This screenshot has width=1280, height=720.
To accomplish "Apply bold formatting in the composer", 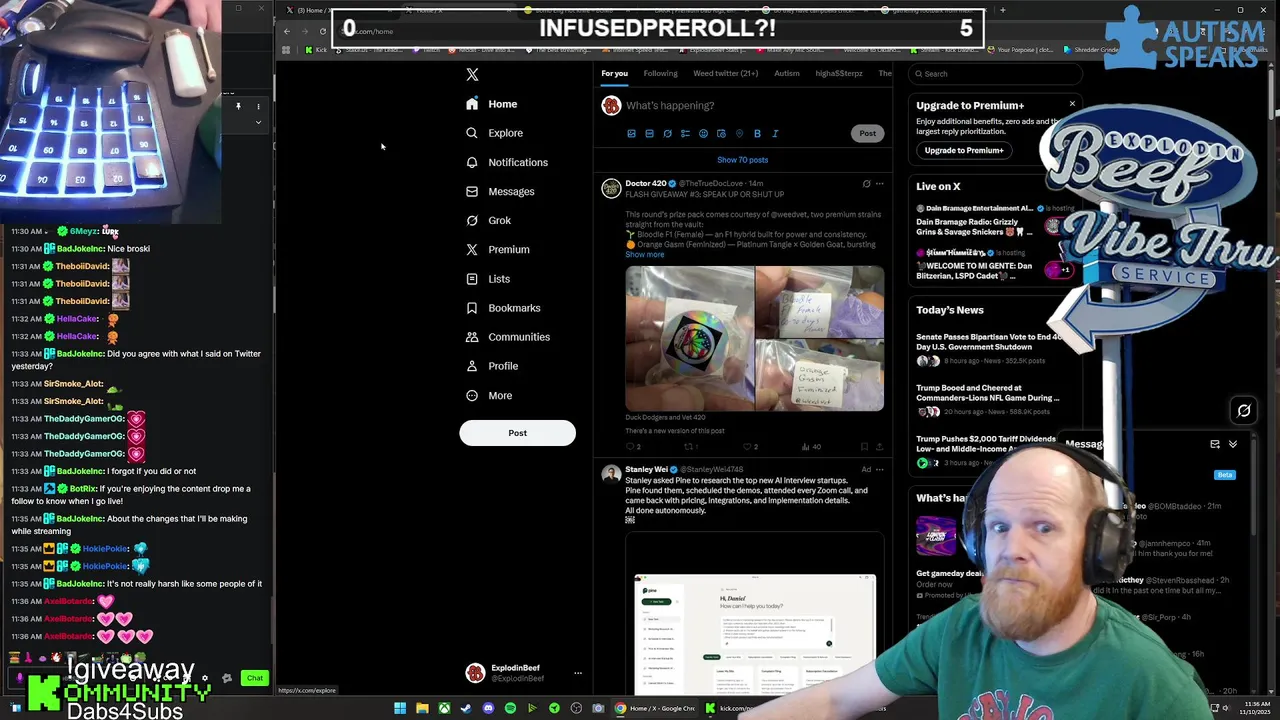I will click(x=757, y=133).
